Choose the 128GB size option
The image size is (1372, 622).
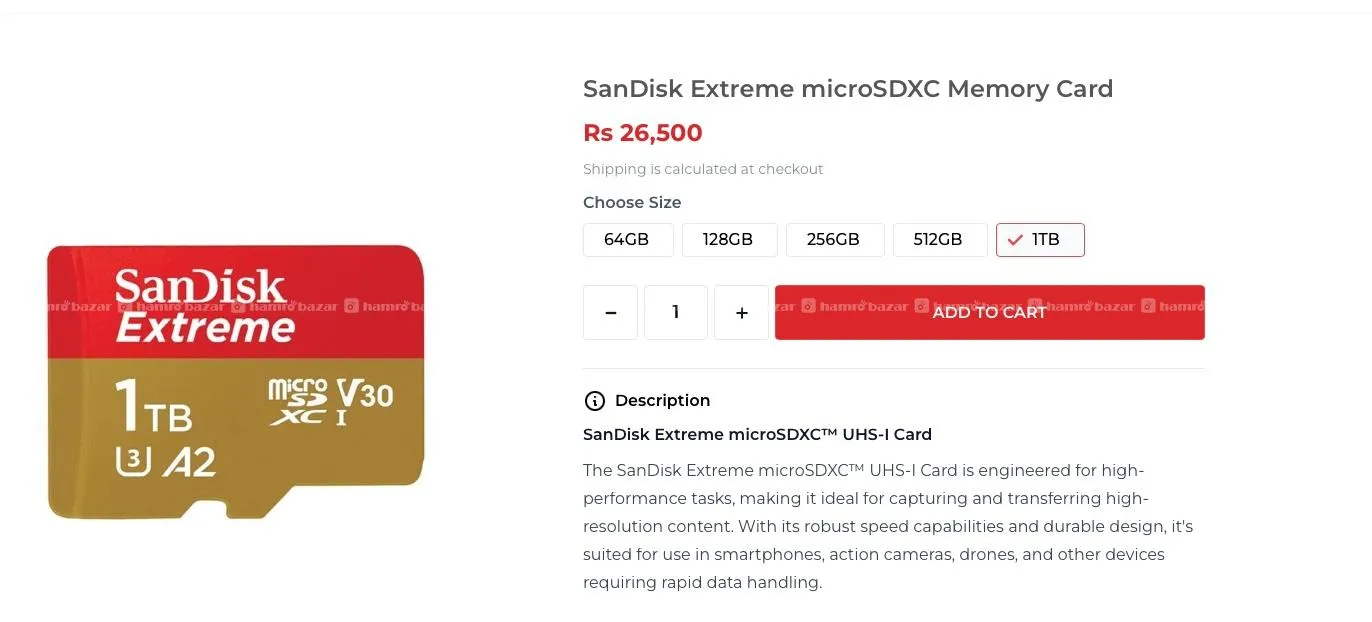[728, 240]
